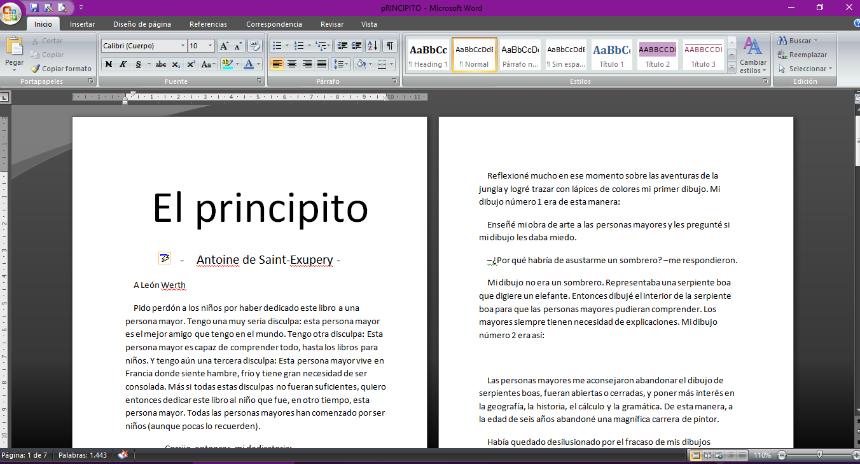Viewport: 860px width, 464px height.
Task: Apply the Sin espaciado style
Action: point(566,54)
